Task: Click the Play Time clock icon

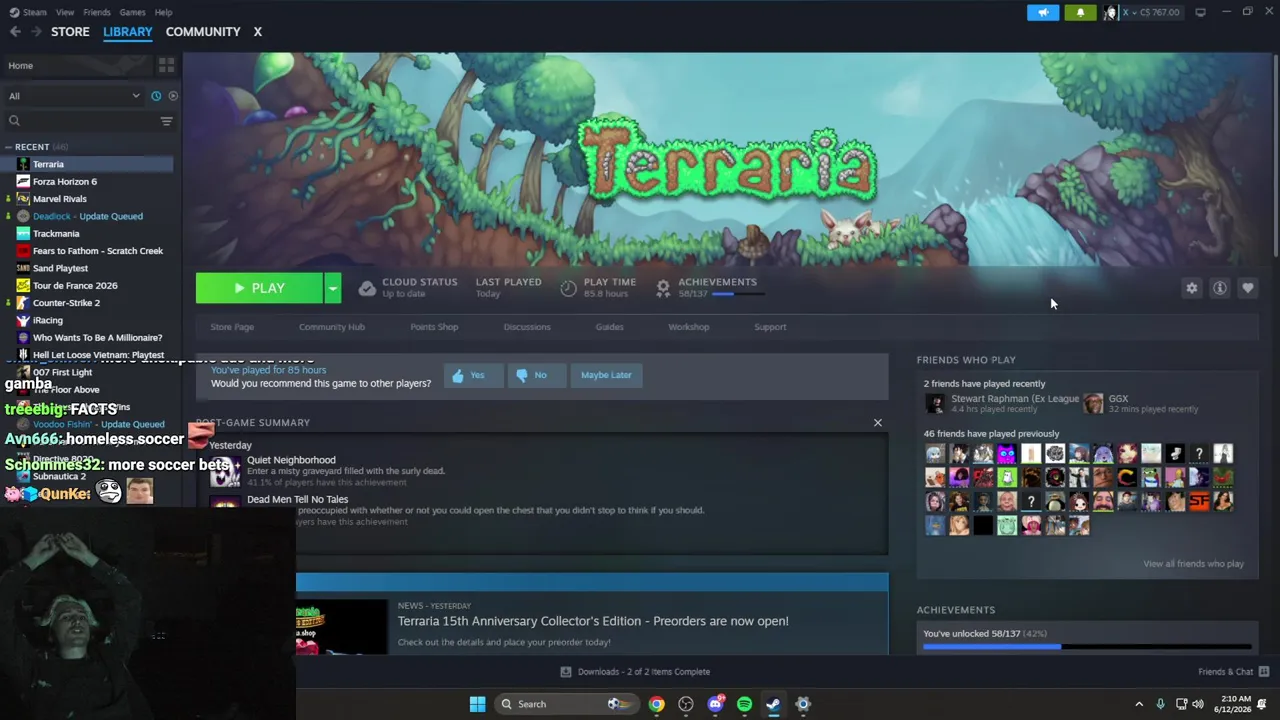Action: point(568,288)
